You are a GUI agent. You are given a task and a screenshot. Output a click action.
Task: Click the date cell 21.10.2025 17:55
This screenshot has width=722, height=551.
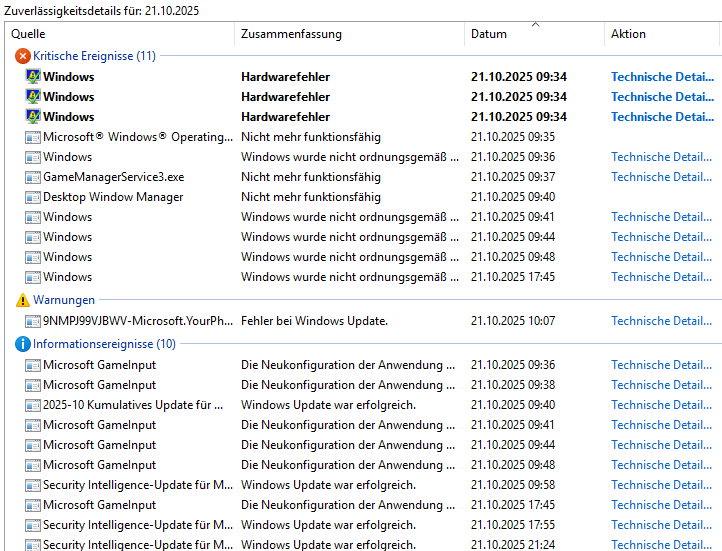(513, 525)
